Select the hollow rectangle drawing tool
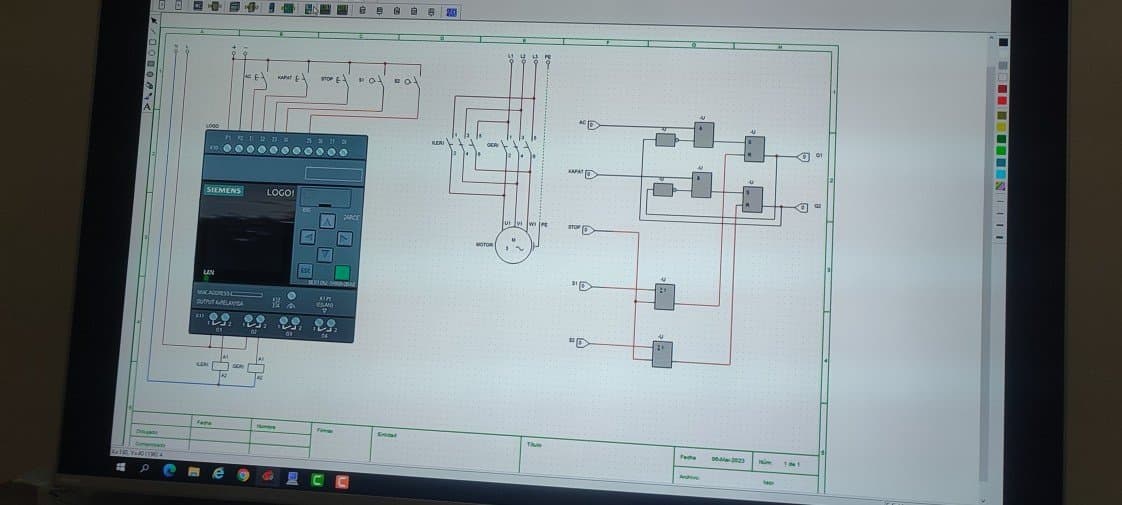This screenshot has width=1122, height=505. (152, 41)
